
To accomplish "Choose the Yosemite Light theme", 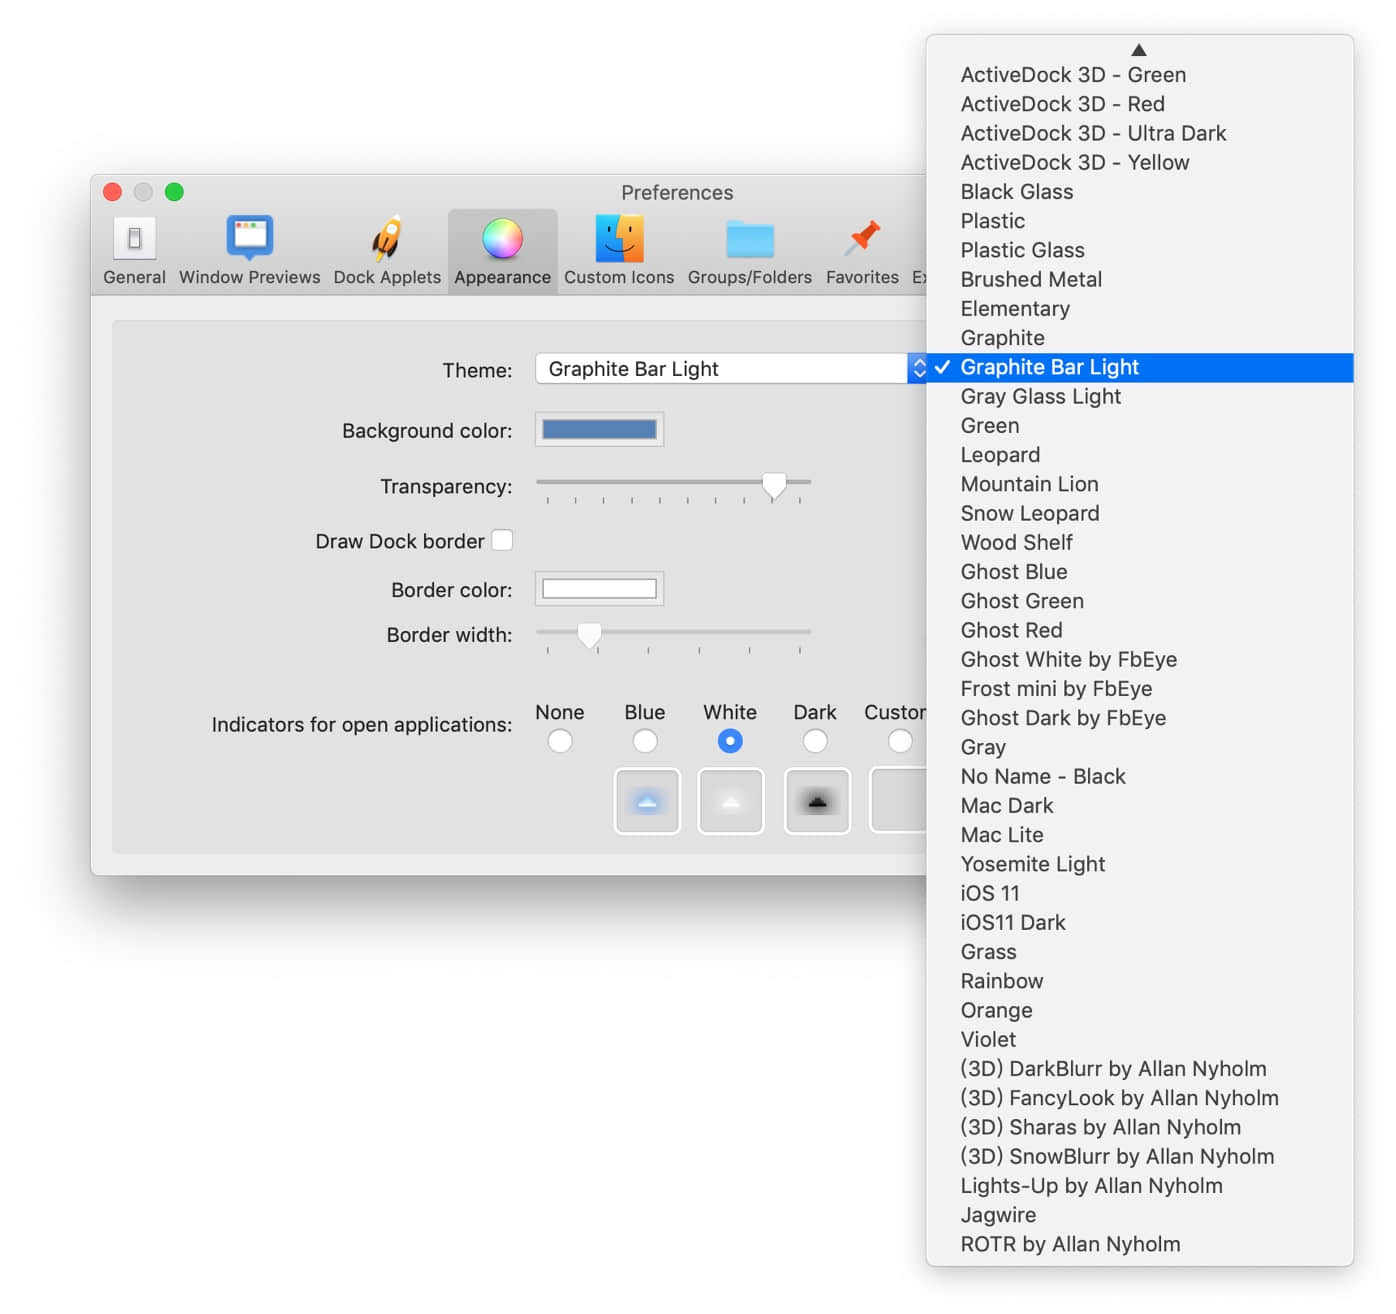I will pyautogui.click(x=1140, y=864).
